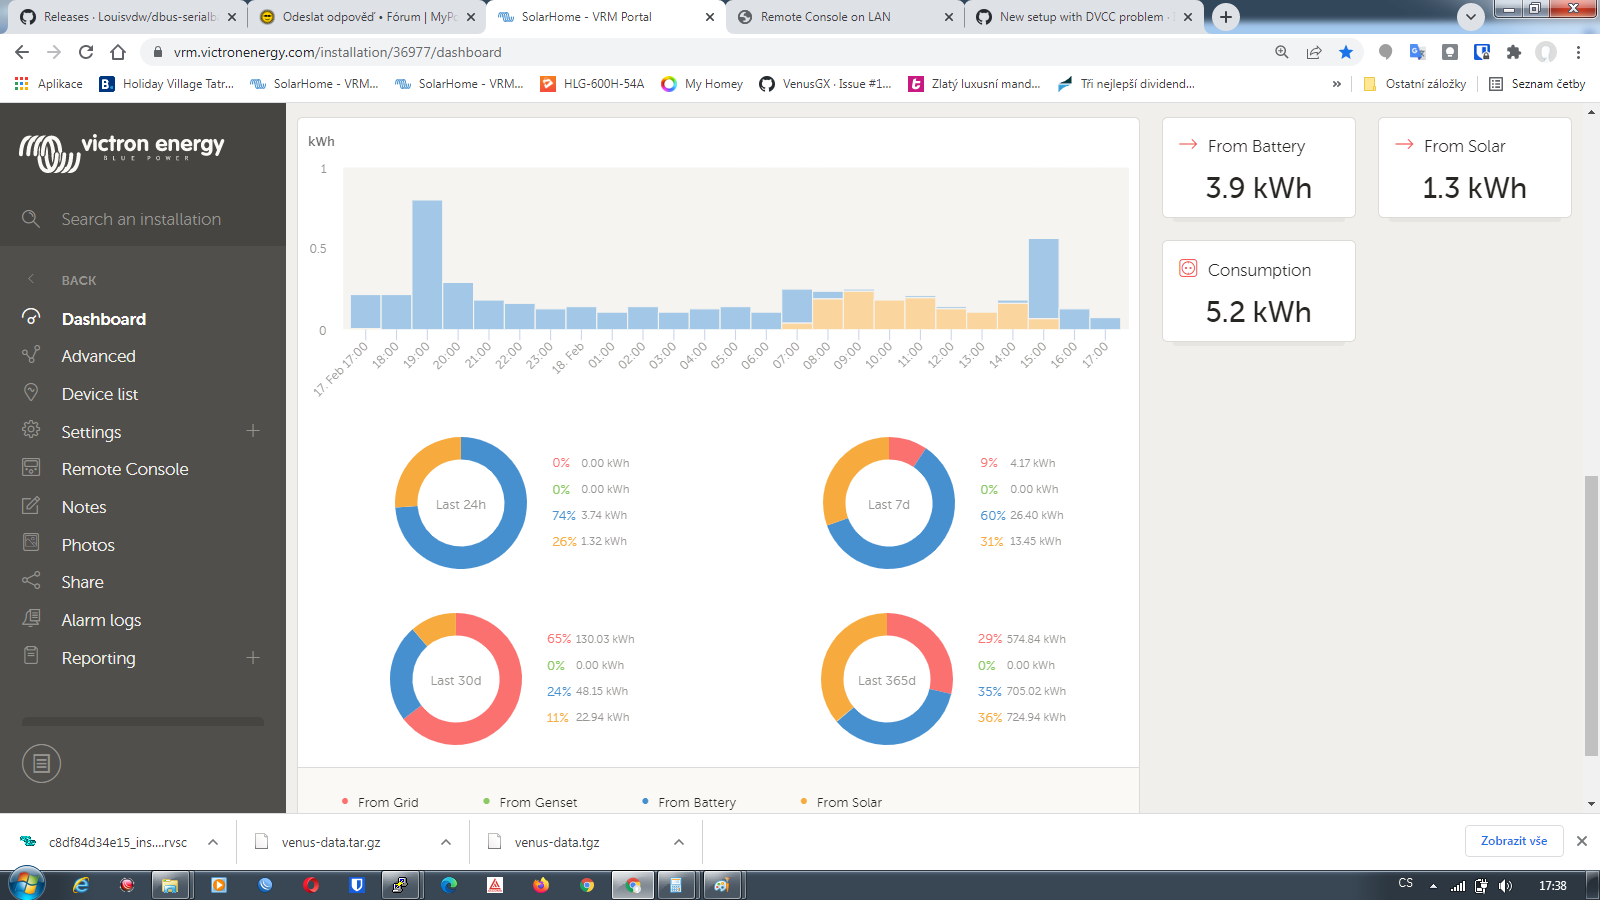The image size is (1600, 900).
Task: Focus the Search an installation field
Action: coord(141,219)
